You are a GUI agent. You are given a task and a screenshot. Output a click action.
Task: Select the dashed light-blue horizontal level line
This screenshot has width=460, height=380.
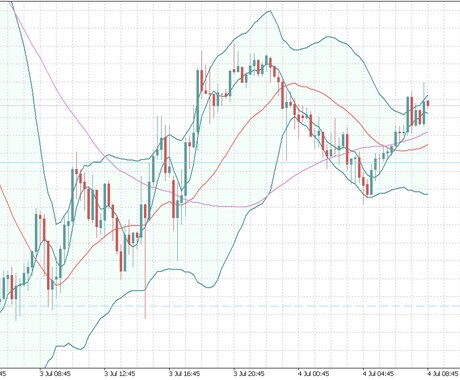[230, 306]
